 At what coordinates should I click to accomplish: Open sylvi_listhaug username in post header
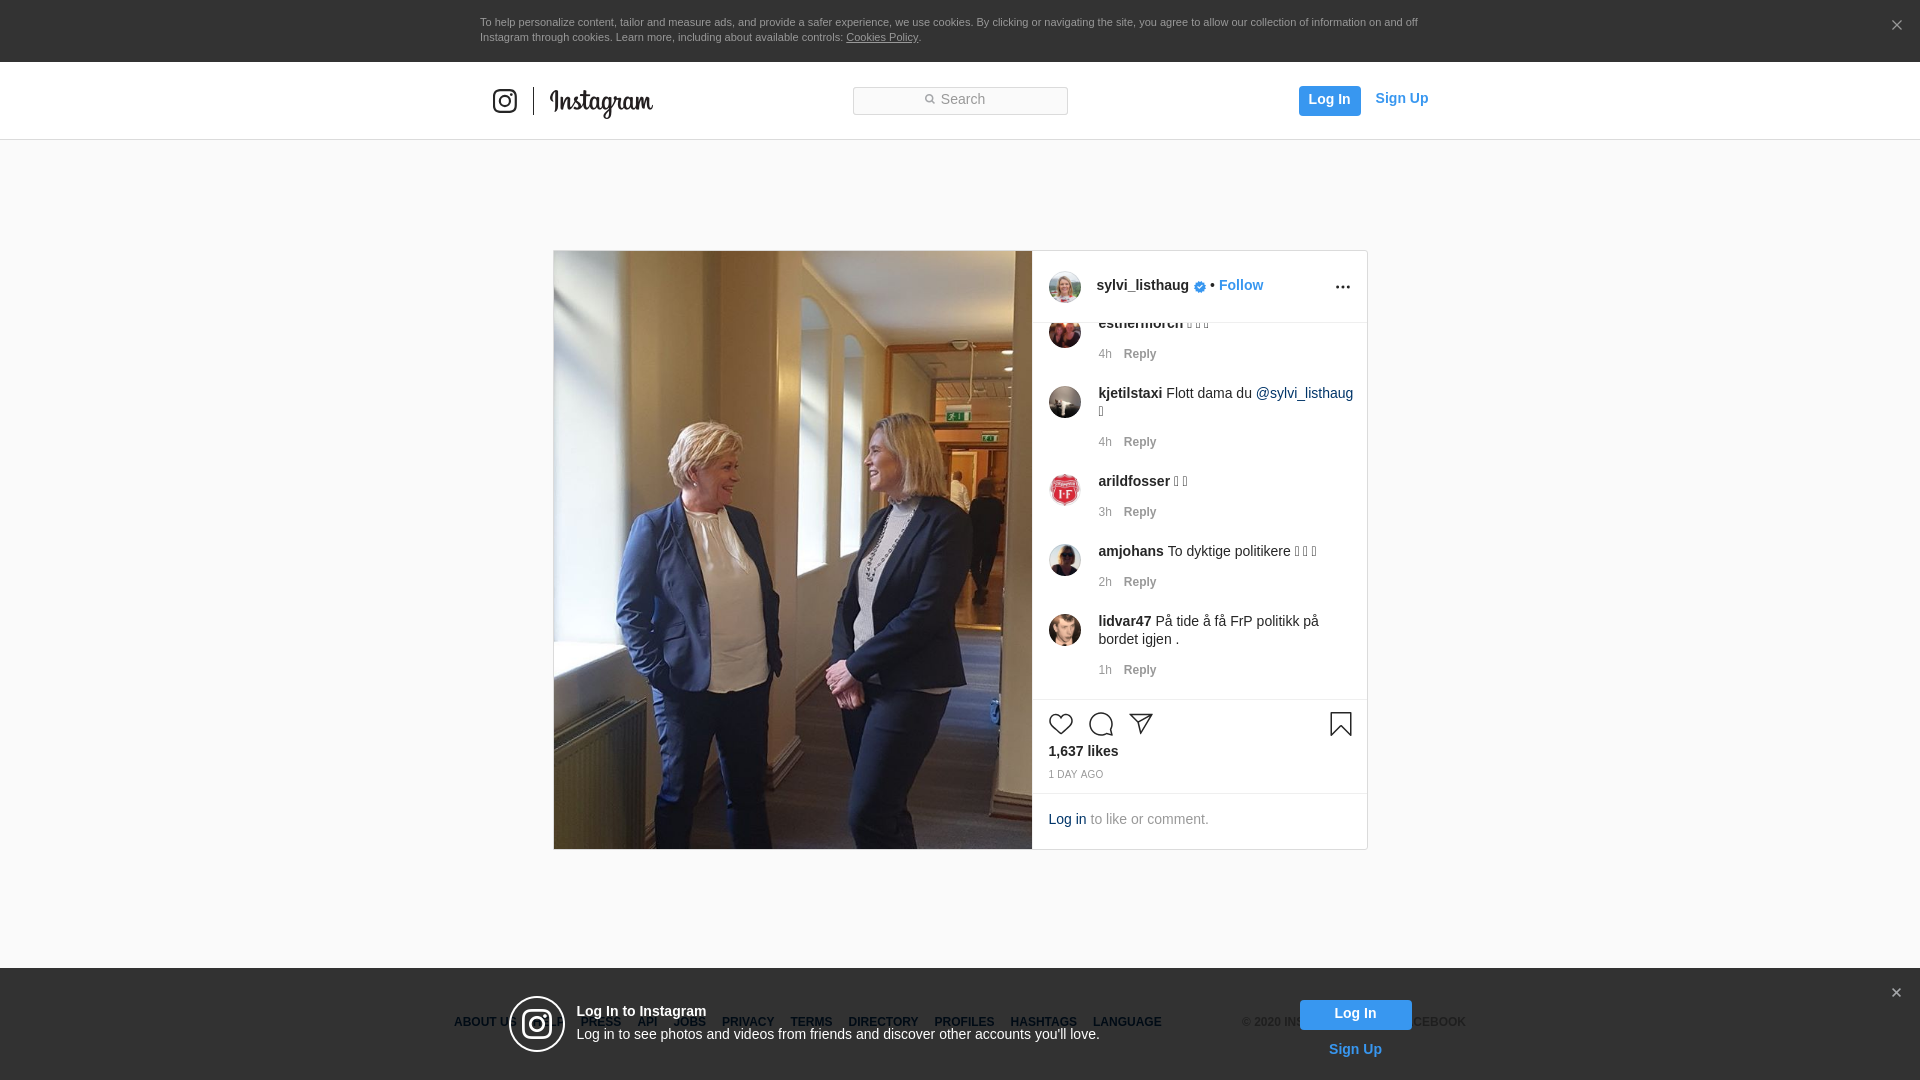pyautogui.click(x=1142, y=285)
